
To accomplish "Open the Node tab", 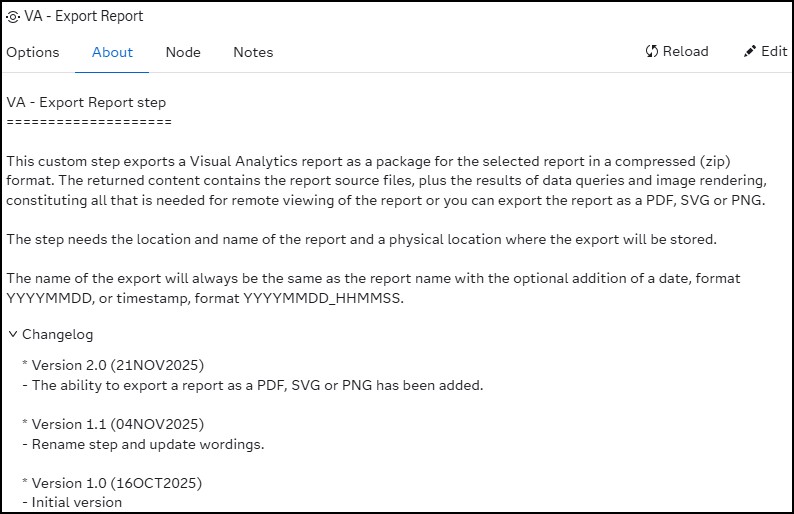I will click(183, 52).
